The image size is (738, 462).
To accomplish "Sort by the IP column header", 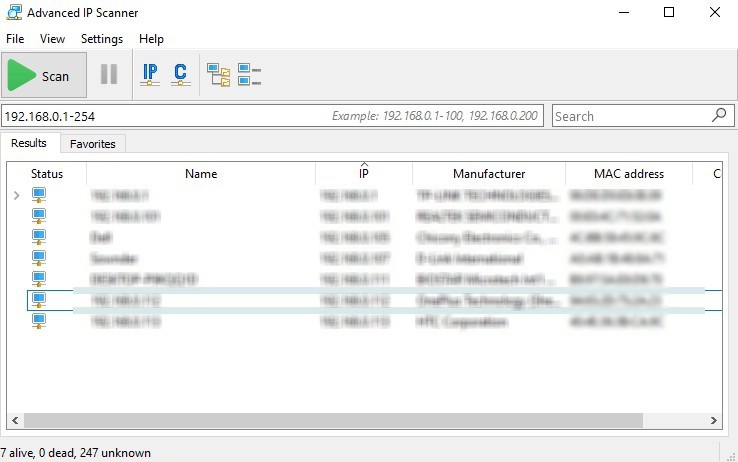I will [364, 174].
